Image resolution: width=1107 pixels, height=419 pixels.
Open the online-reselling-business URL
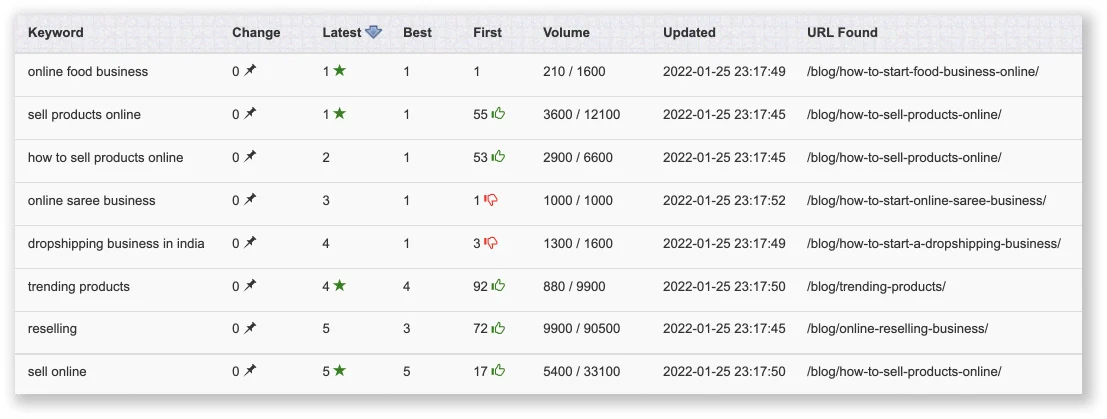click(897, 328)
